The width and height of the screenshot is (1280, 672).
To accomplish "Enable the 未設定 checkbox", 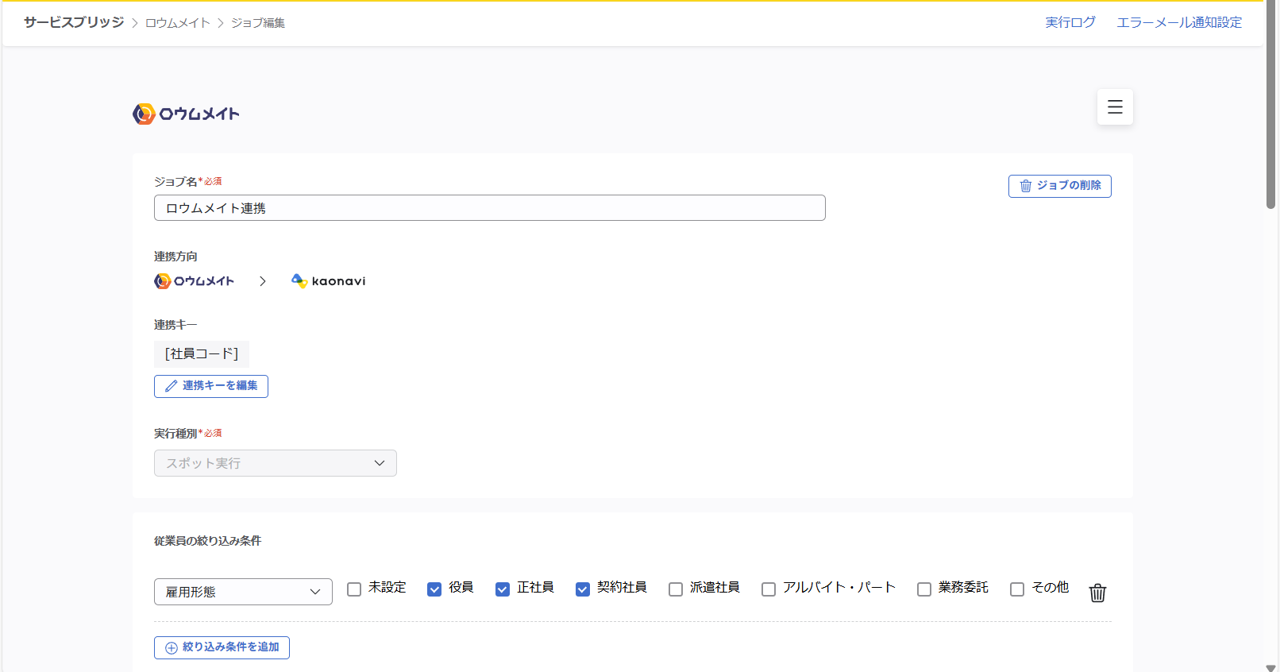I will (354, 589).
